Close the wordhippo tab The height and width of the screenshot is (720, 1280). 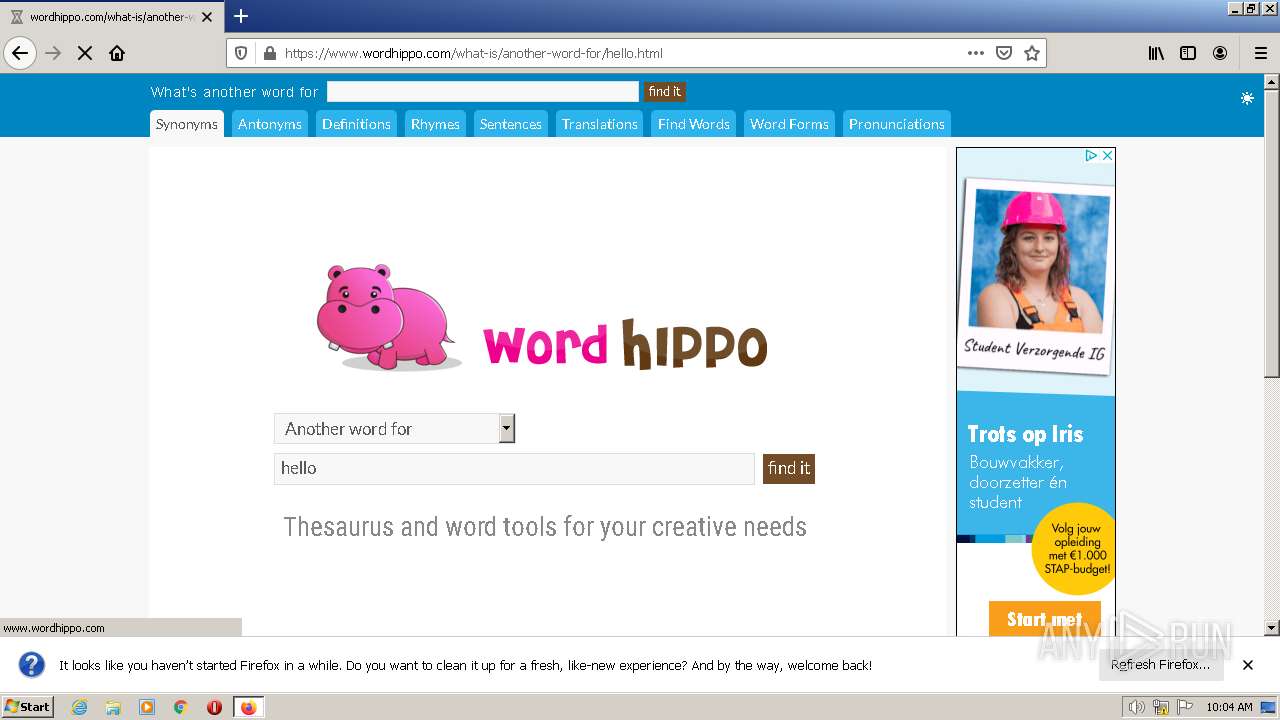[x=207, y=17]
